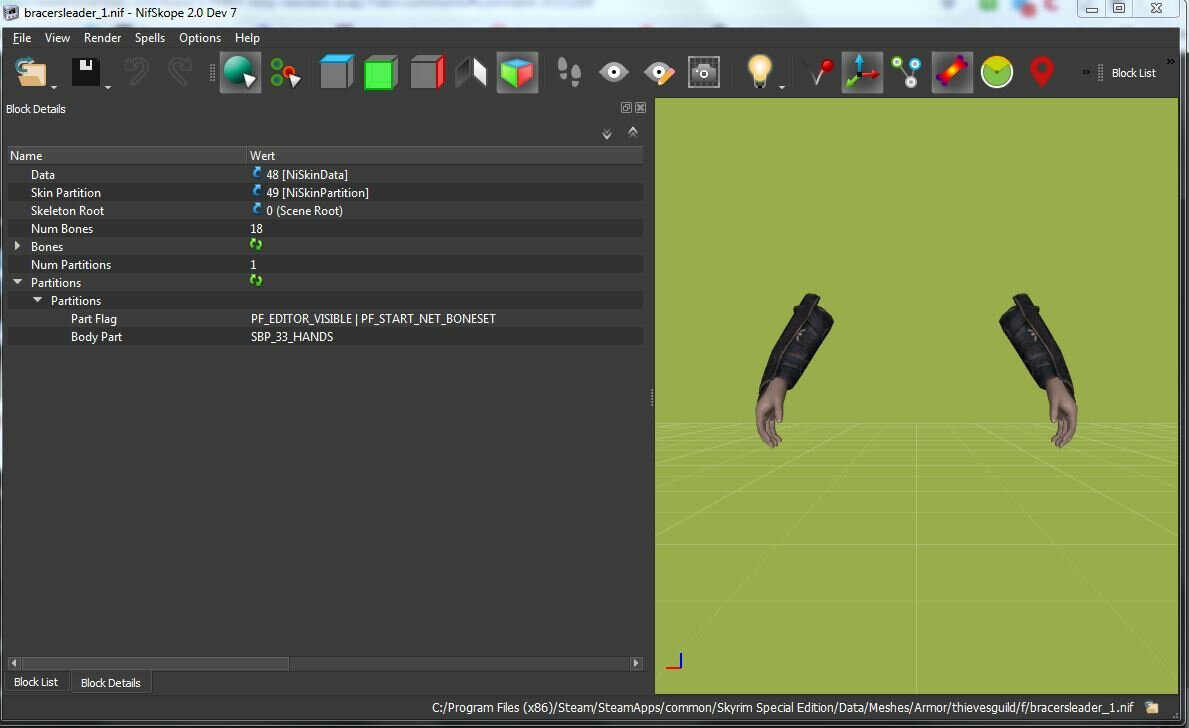This screenshot has height=728, width=1189.
Task: Open the Render menu
Action: pos(102,38)
